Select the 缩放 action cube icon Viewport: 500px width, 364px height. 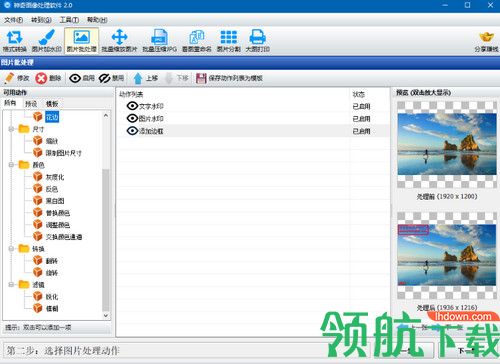tap(38, 141)
